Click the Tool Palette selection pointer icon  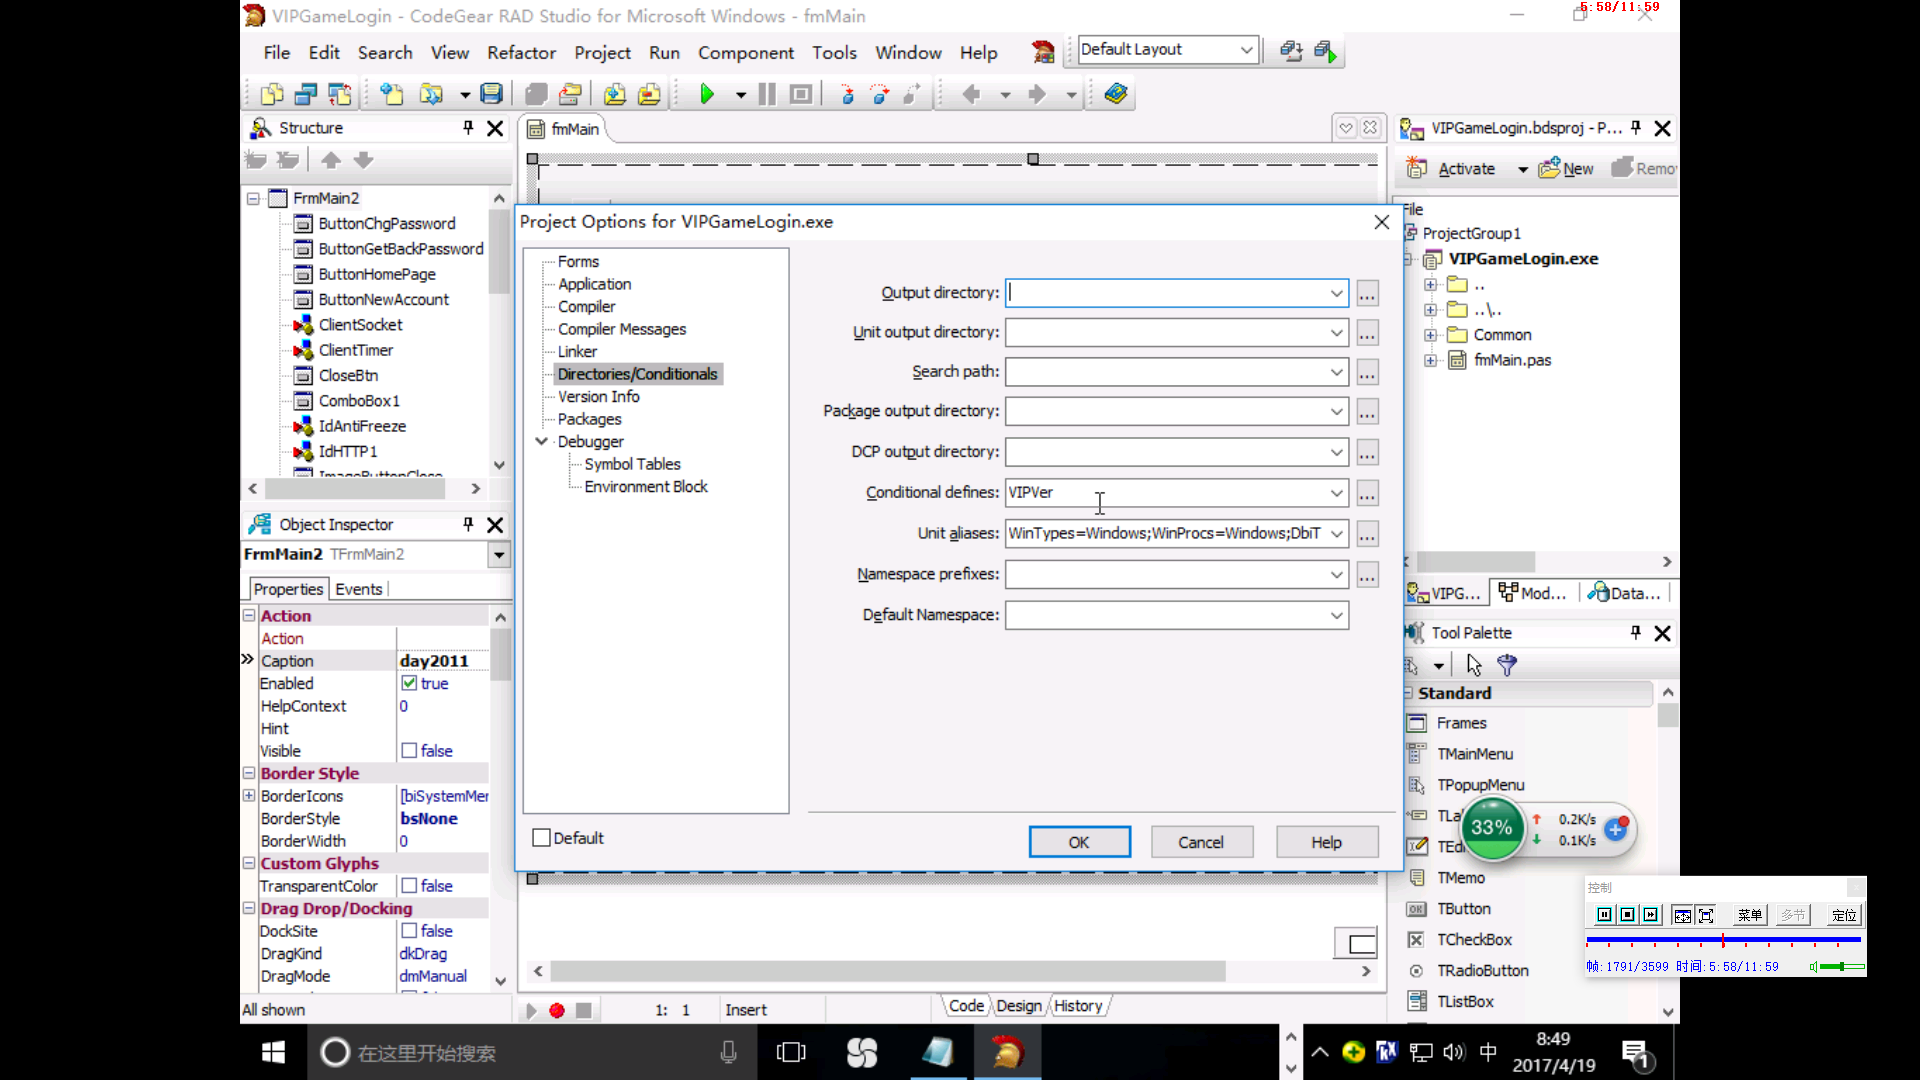(x=1474, y=664)
